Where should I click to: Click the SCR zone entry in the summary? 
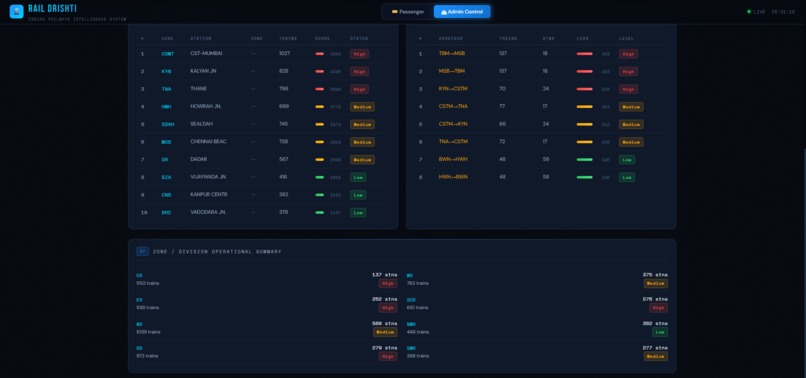point(537,303)
